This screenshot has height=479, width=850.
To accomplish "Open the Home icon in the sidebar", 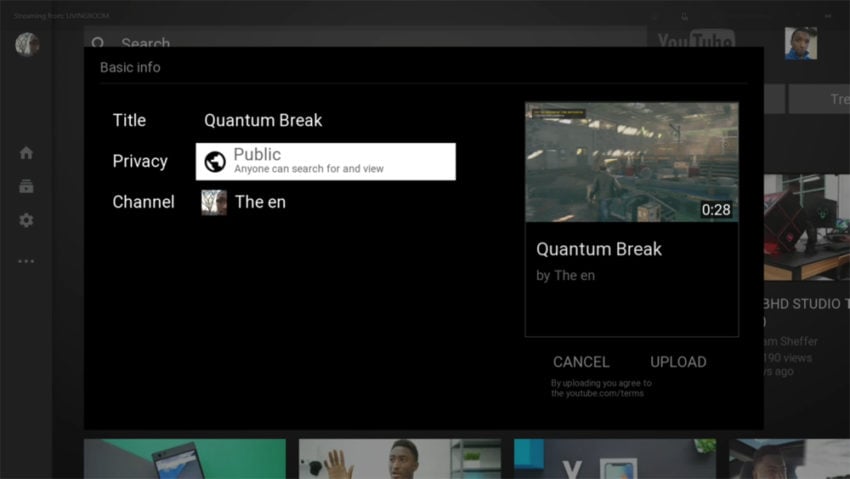I will 26,153.
